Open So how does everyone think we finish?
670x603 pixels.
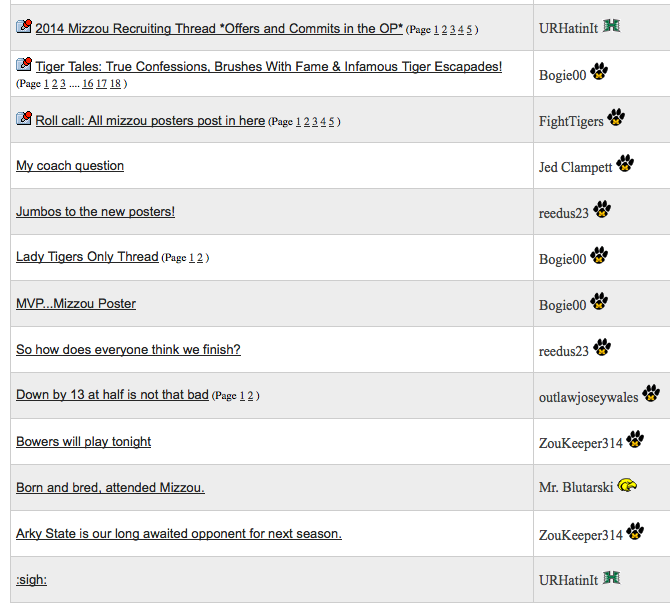pos(128,350)
